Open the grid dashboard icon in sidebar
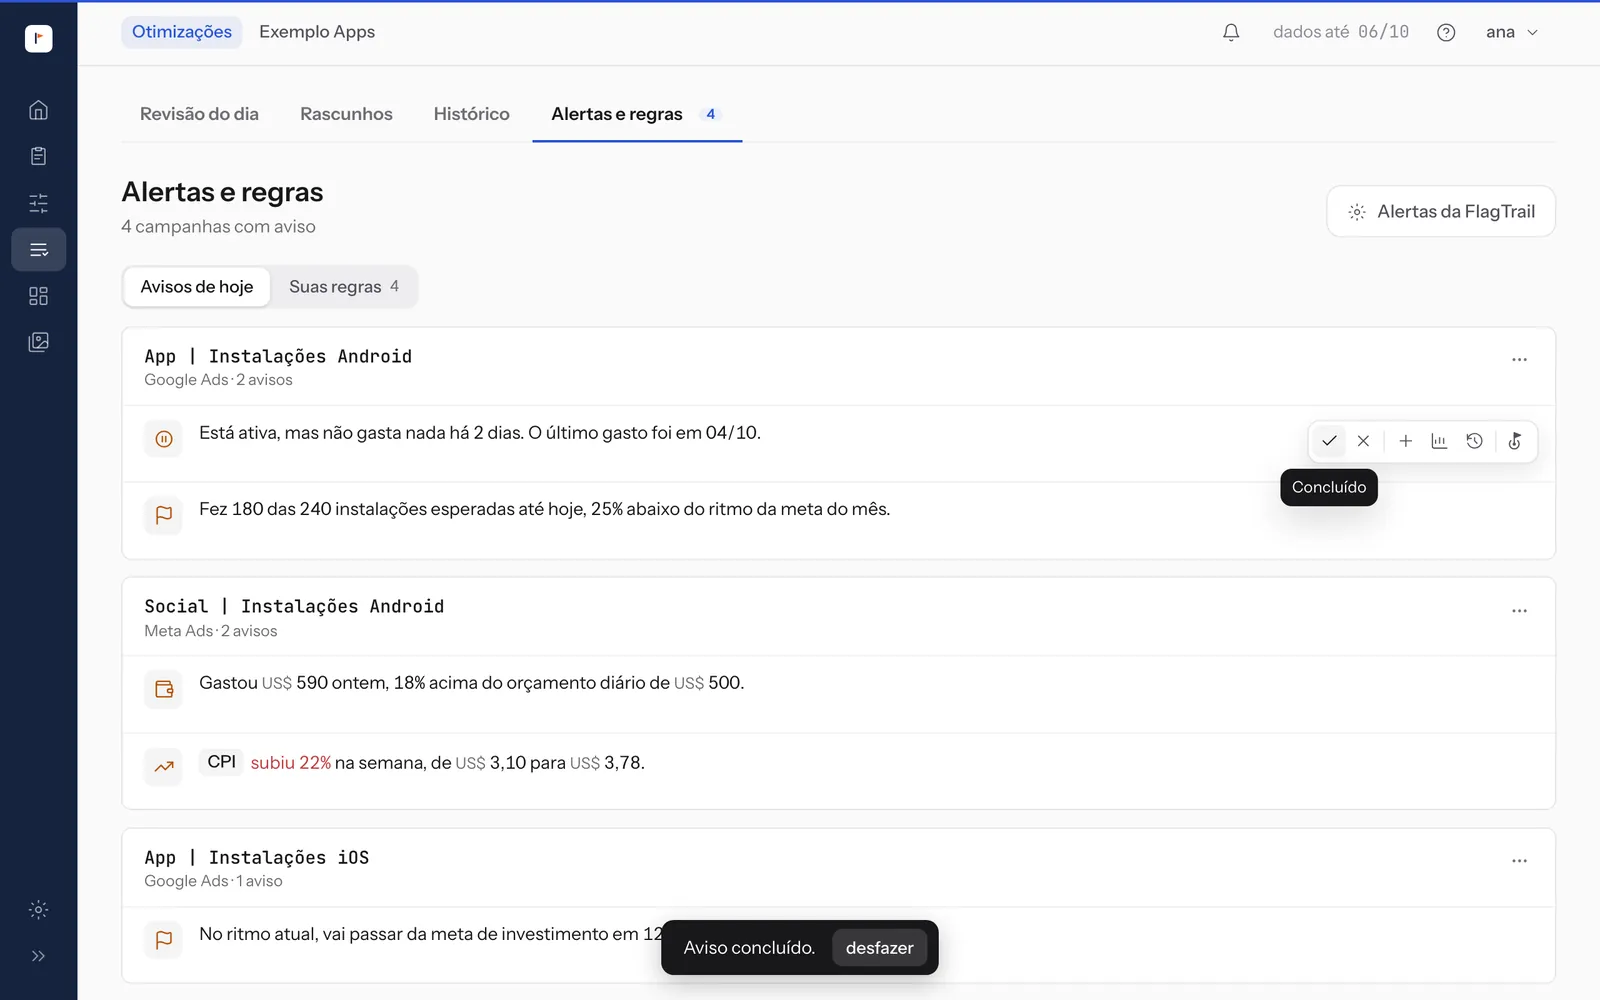The width and height of the screenshot is (1600, 1000). click(x=38, y=296)
